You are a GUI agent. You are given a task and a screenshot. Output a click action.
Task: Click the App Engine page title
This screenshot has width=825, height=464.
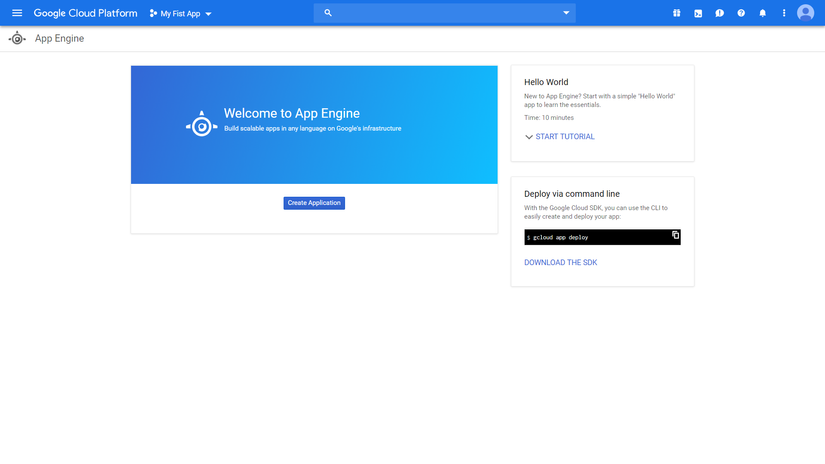point(59,38)
